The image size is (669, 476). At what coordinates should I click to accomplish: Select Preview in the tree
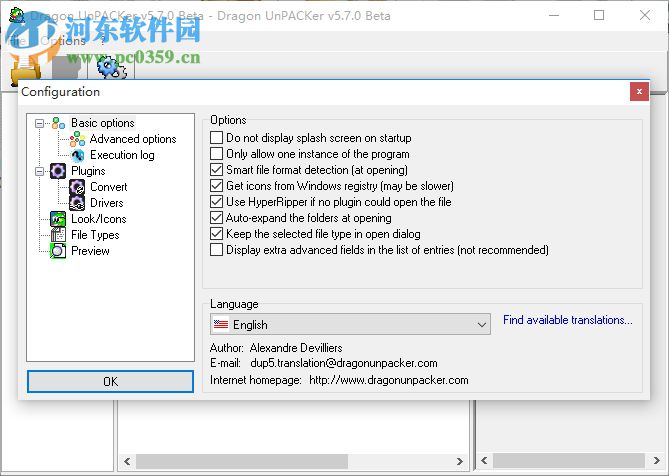click(90, 251)
